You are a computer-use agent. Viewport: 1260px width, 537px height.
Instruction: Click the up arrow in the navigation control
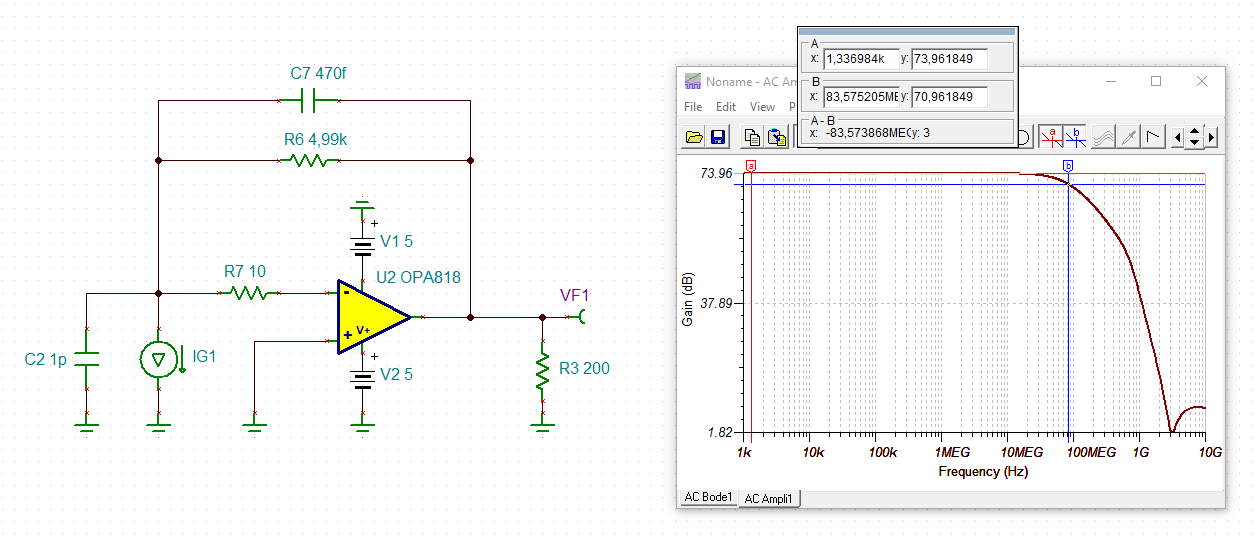[1194, 131]
